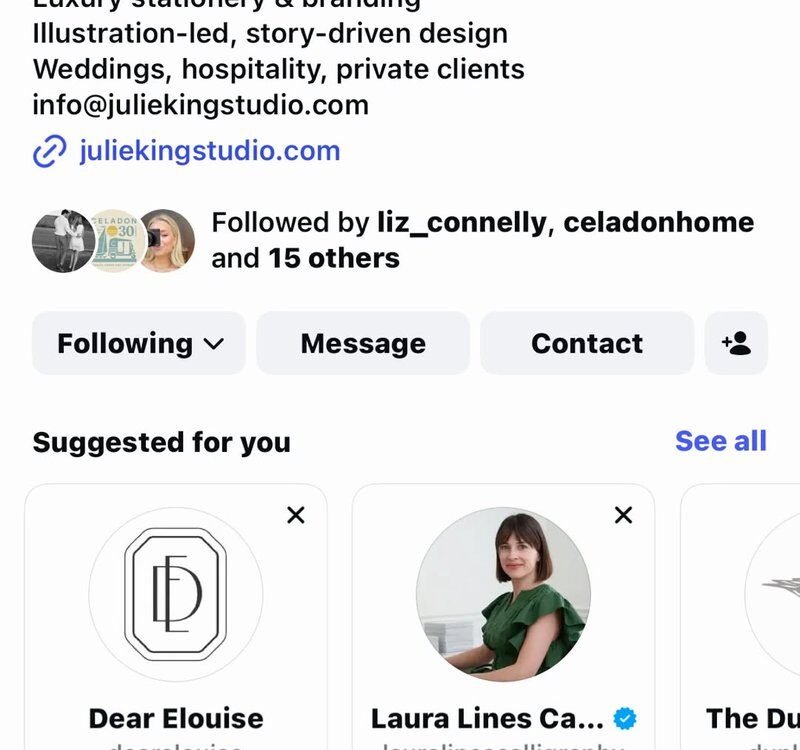
Task: Send a message via Message button
Action: pyautogui.click(x=363, y=343)
